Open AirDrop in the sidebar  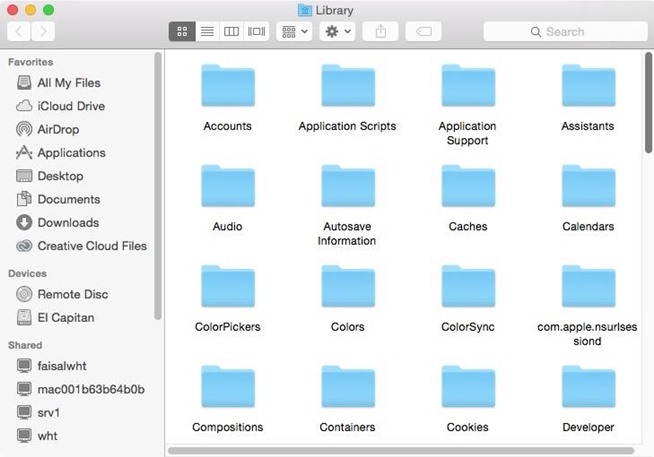coord(57,129)
